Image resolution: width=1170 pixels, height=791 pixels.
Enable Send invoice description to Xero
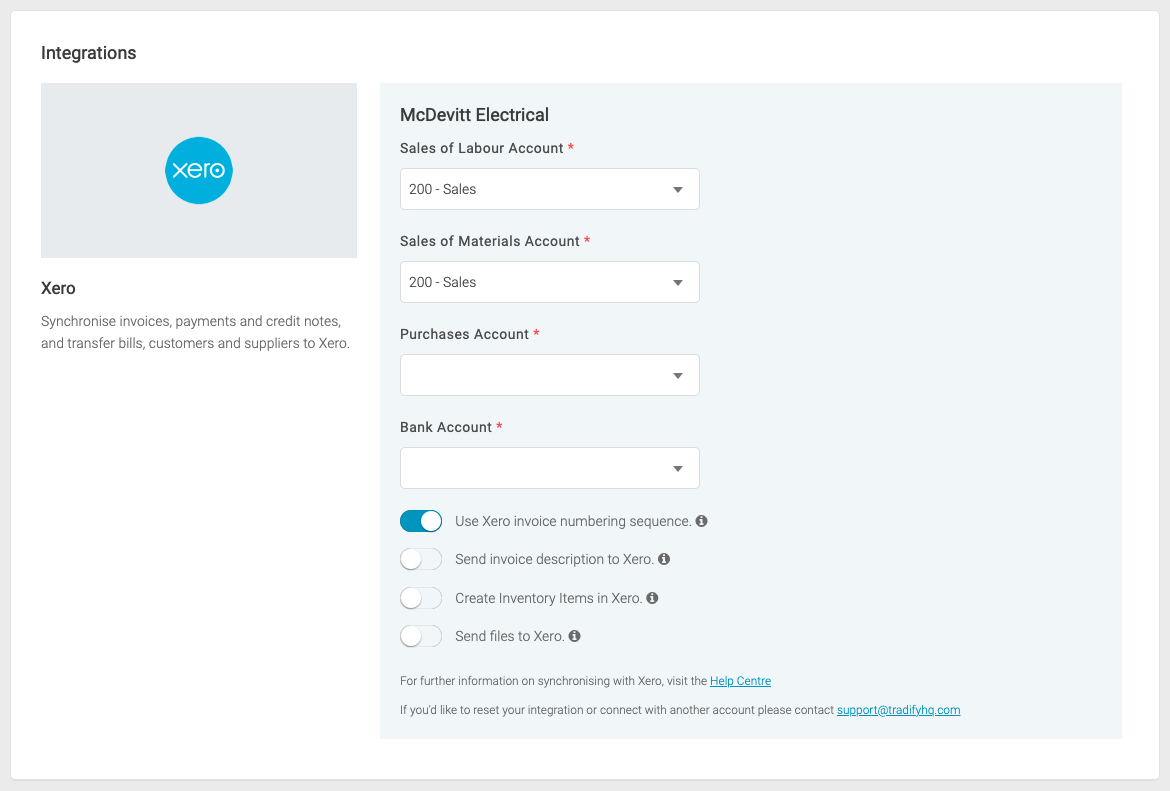[421, 559]
